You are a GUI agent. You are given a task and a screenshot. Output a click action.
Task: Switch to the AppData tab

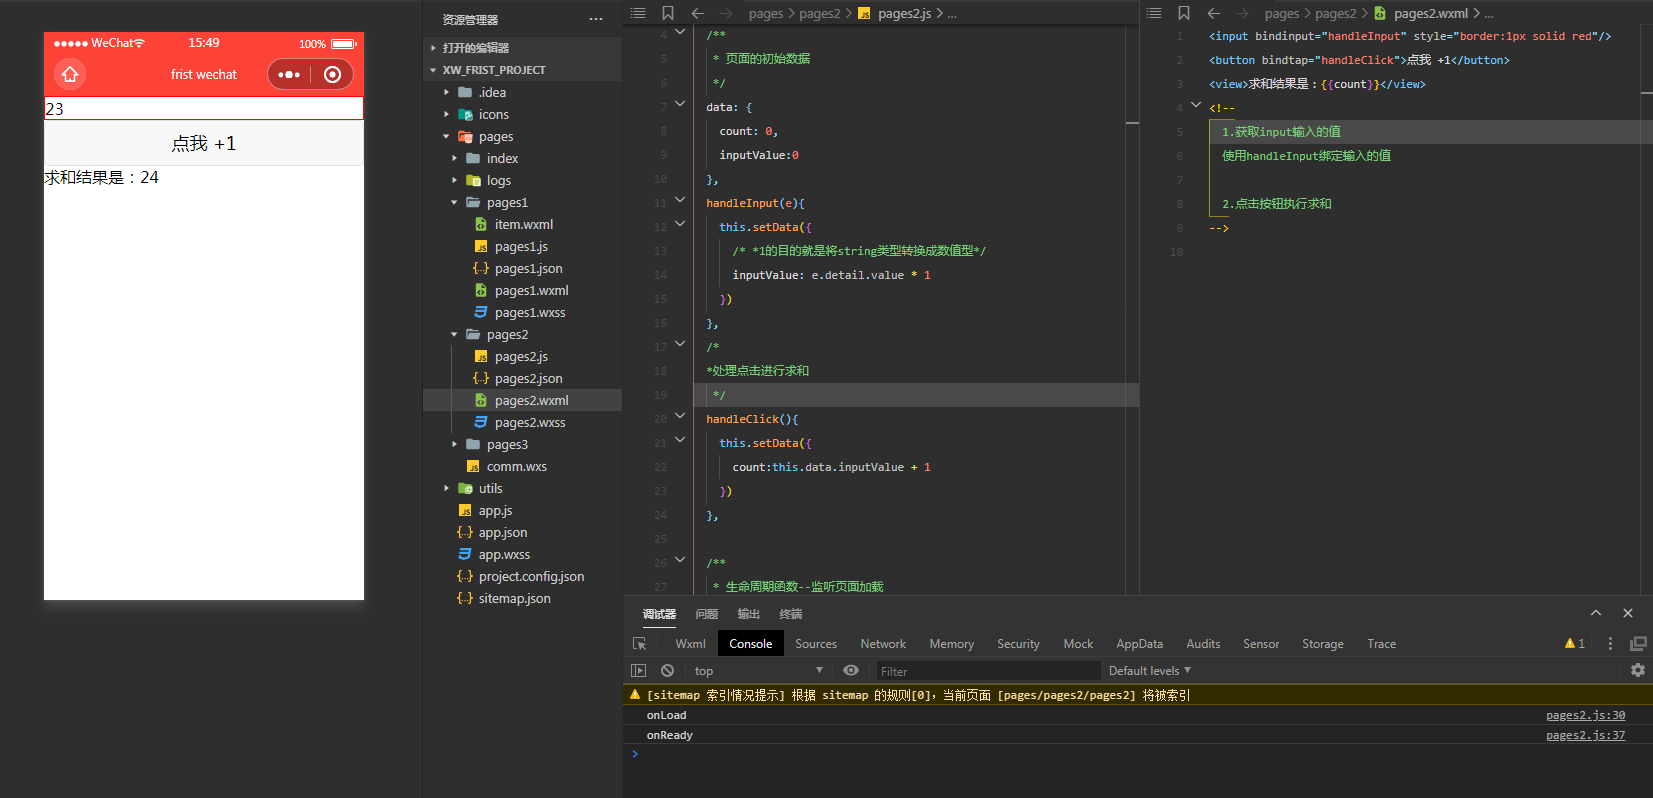click(x=1139, y=644)
